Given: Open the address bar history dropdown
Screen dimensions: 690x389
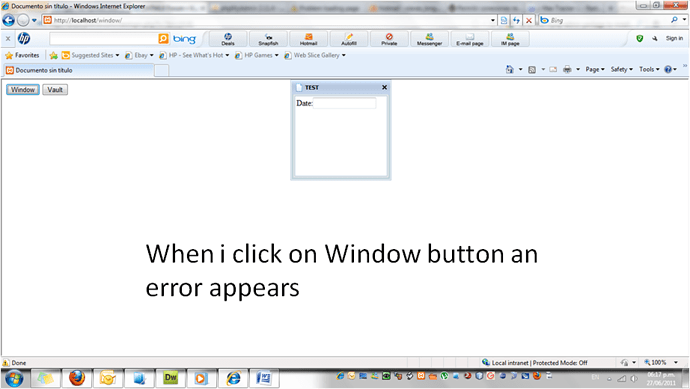Looking at the screenshot, I should click(493, 20).
